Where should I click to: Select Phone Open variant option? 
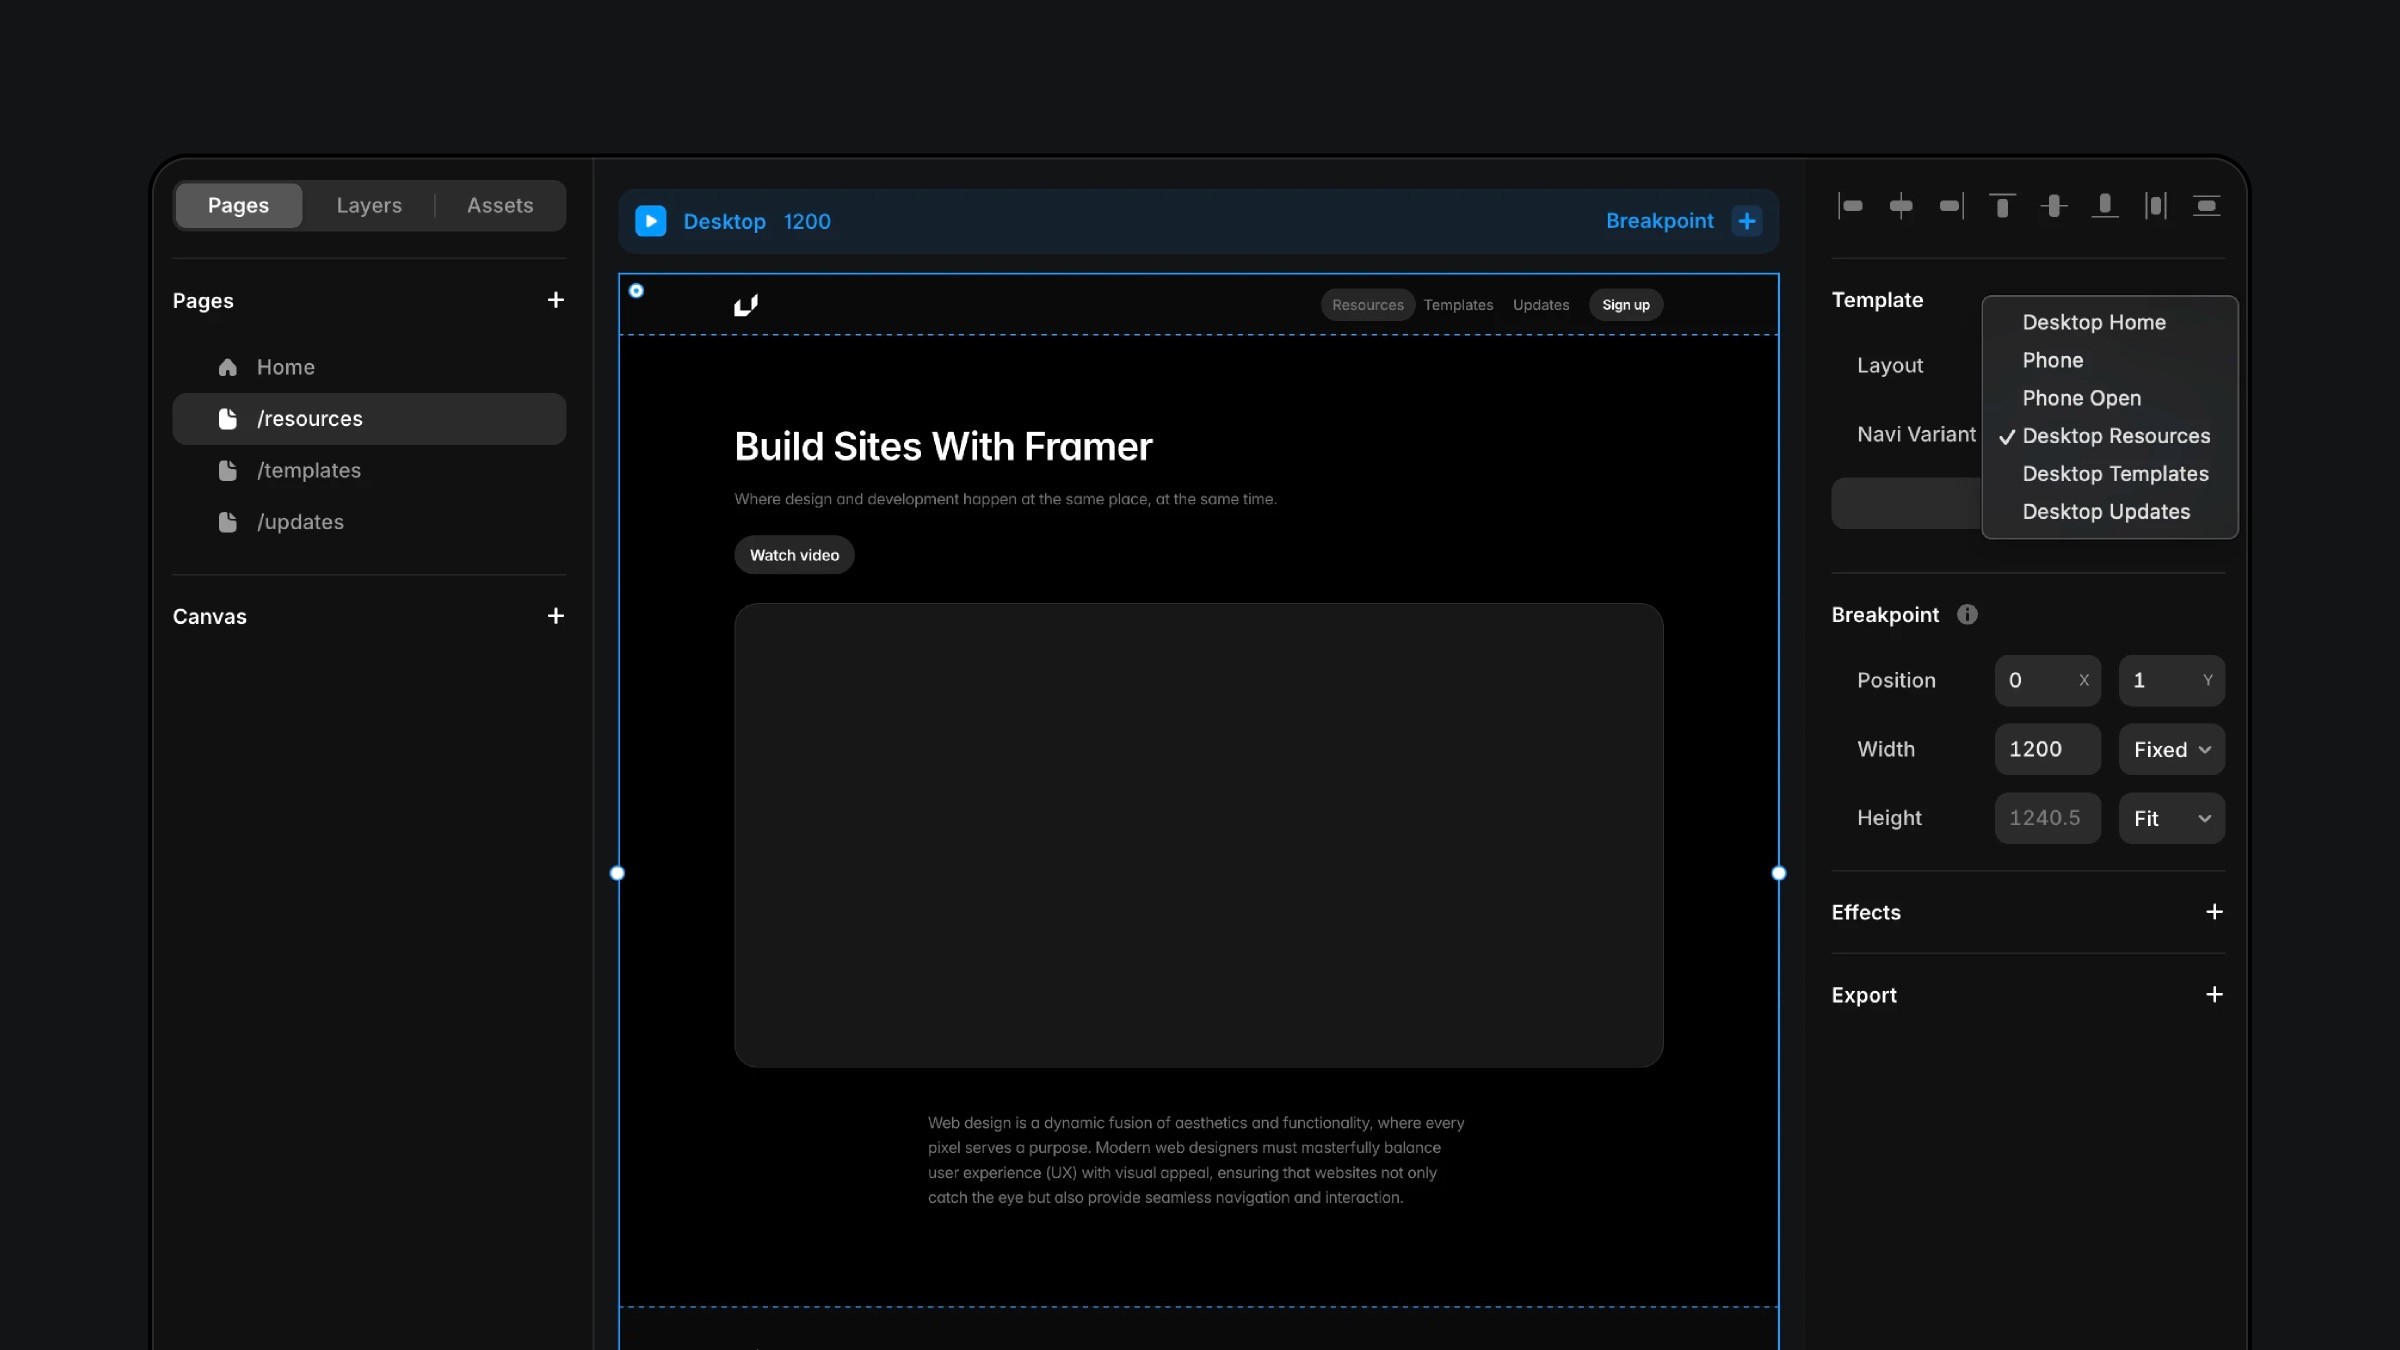click(2109, 398)
